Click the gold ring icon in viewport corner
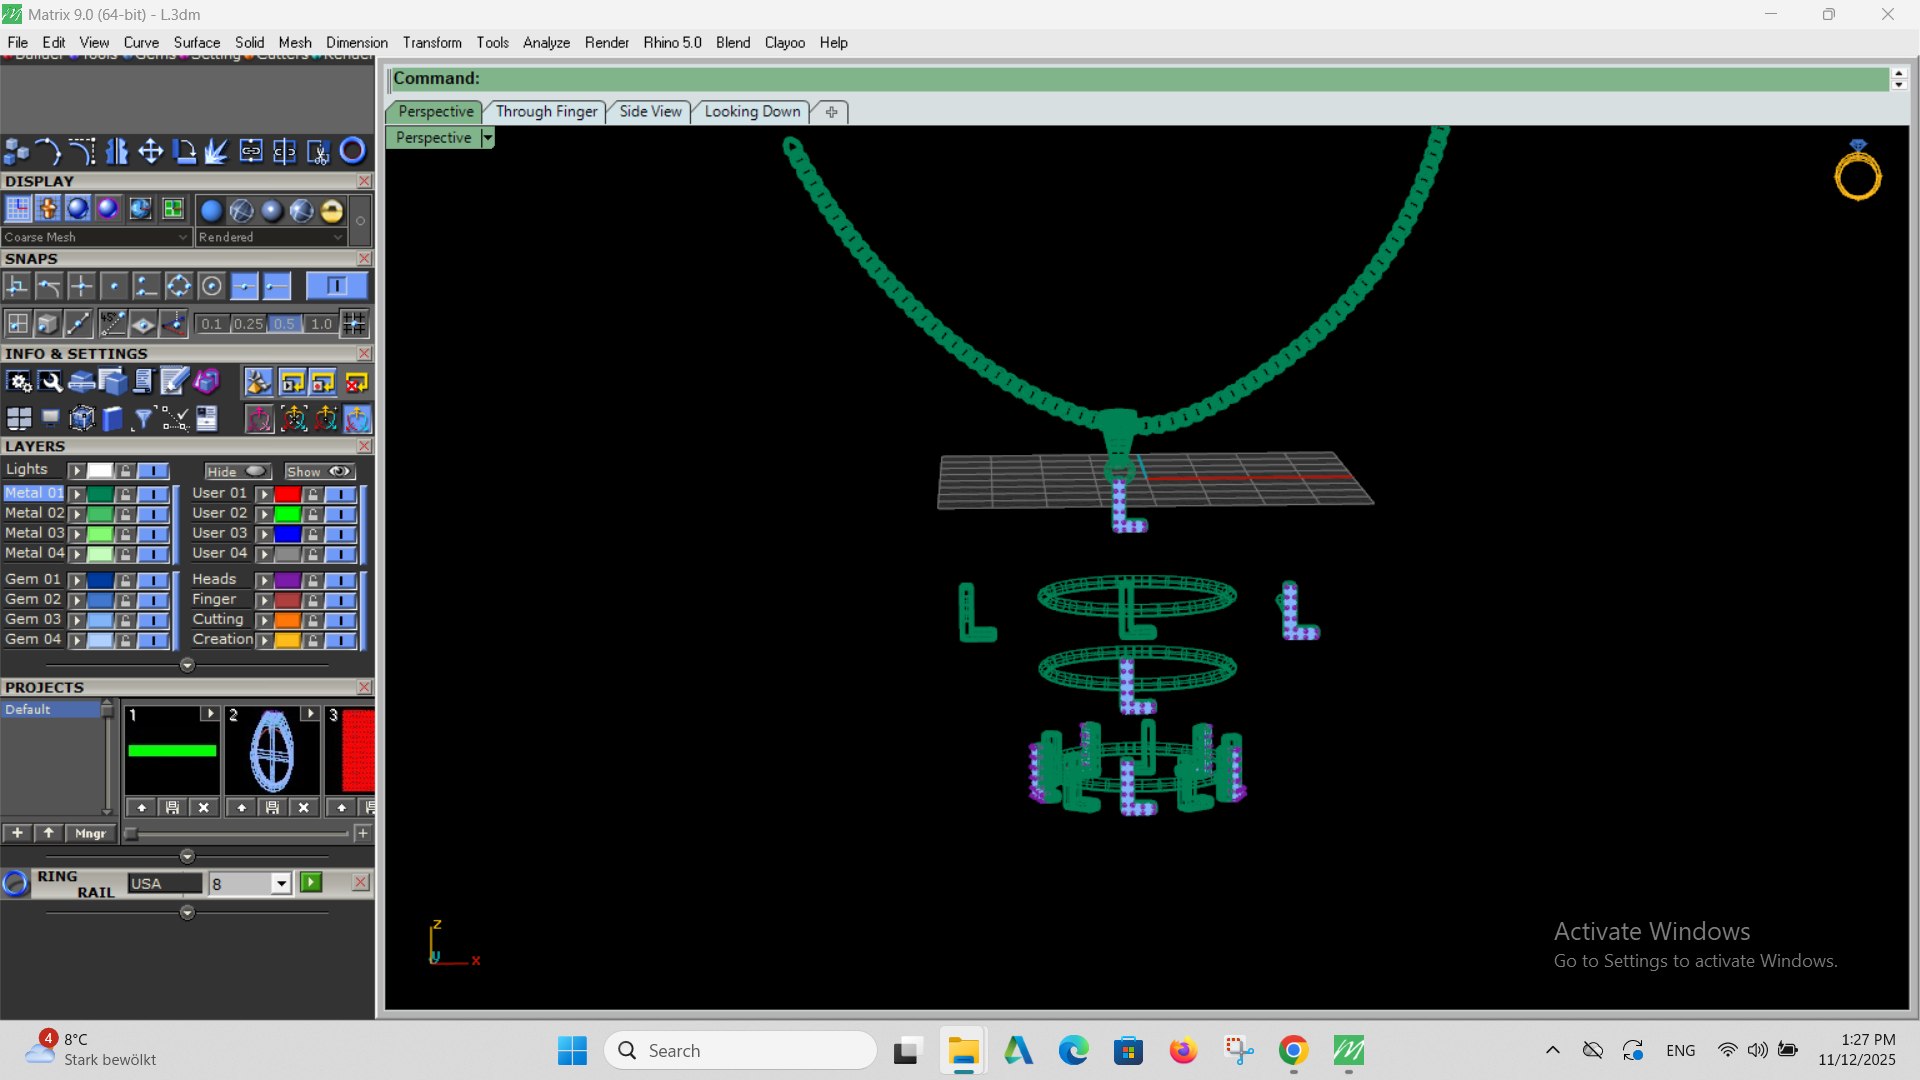Viewport: 1920px width, 1080px height. click(x=1858, y=171)
